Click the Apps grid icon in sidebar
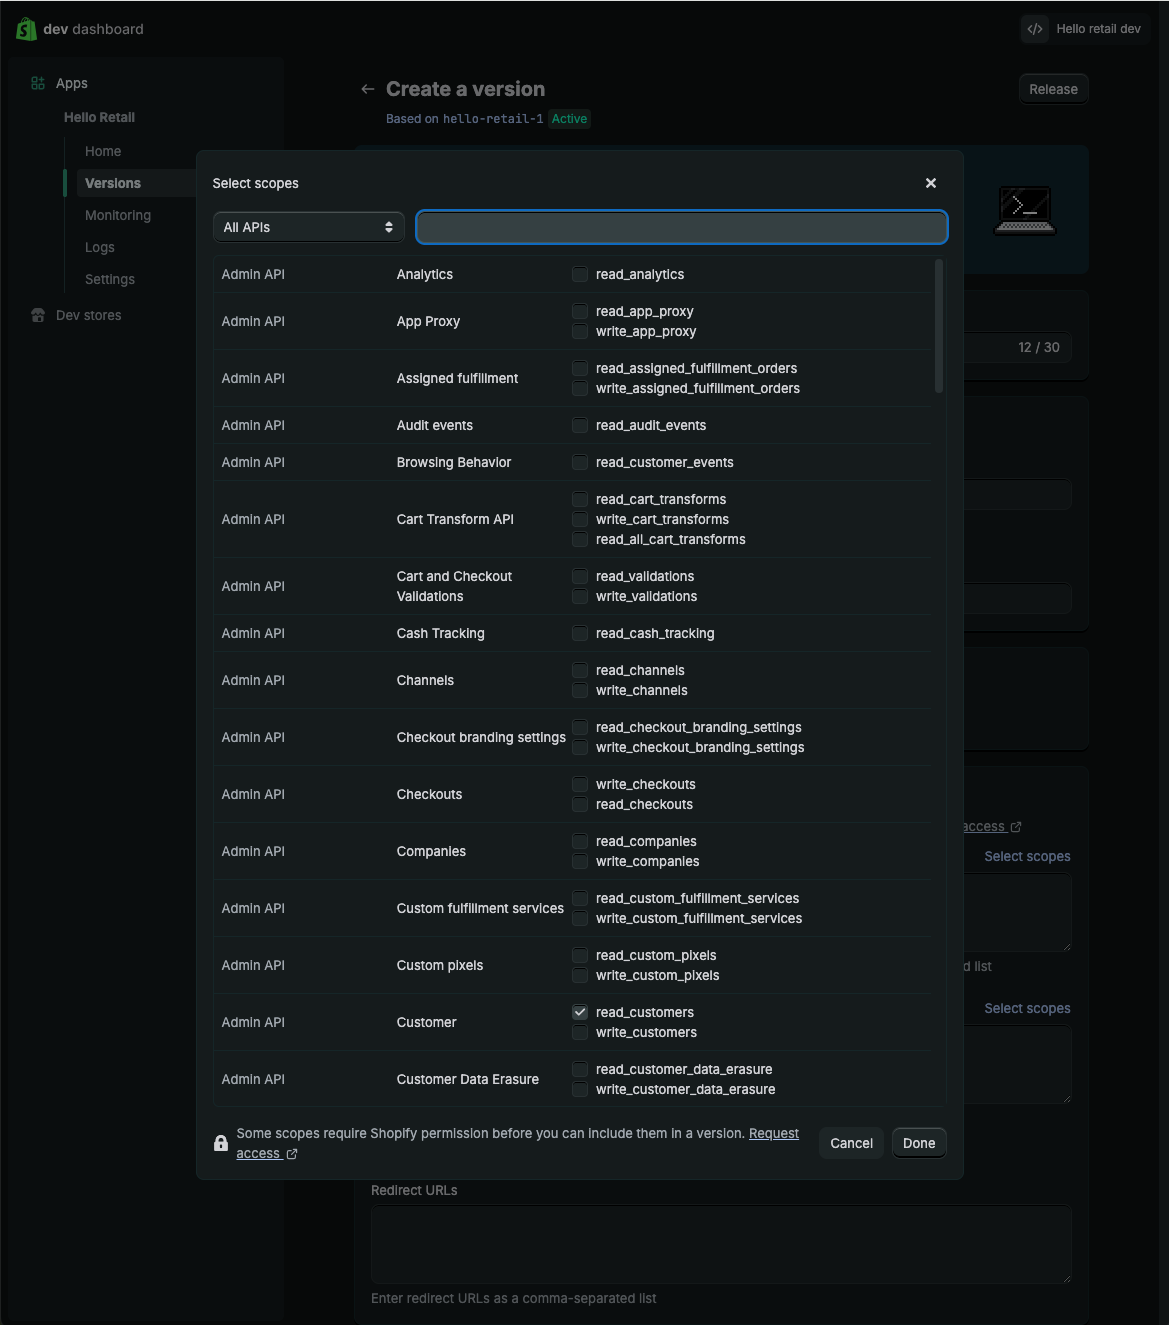Image resolution: width=1169 pixels, height=1325 pixels. coord(38,83)
